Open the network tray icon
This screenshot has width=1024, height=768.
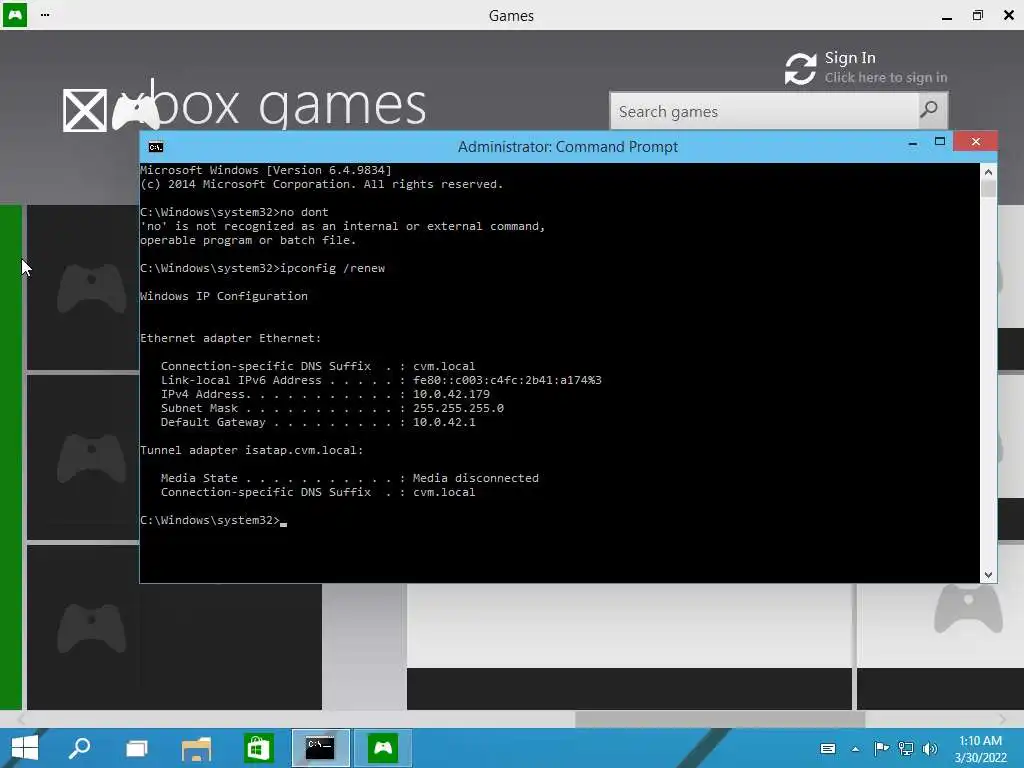click(x=906, y=748)
